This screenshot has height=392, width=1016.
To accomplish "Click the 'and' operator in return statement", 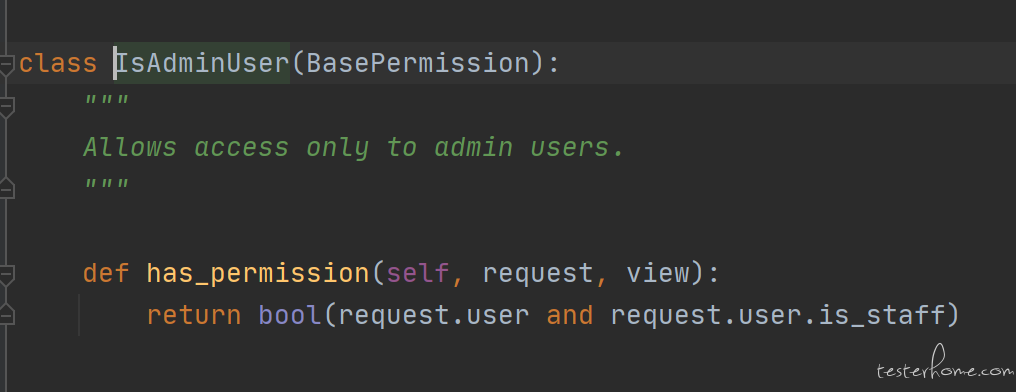I will (570, 316).
